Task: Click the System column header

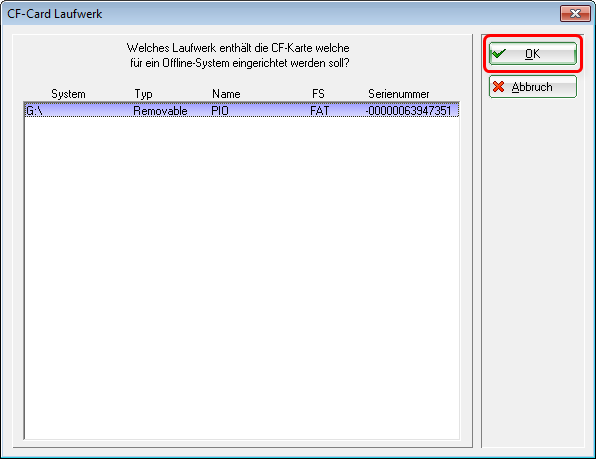Action: coord(68,94)
